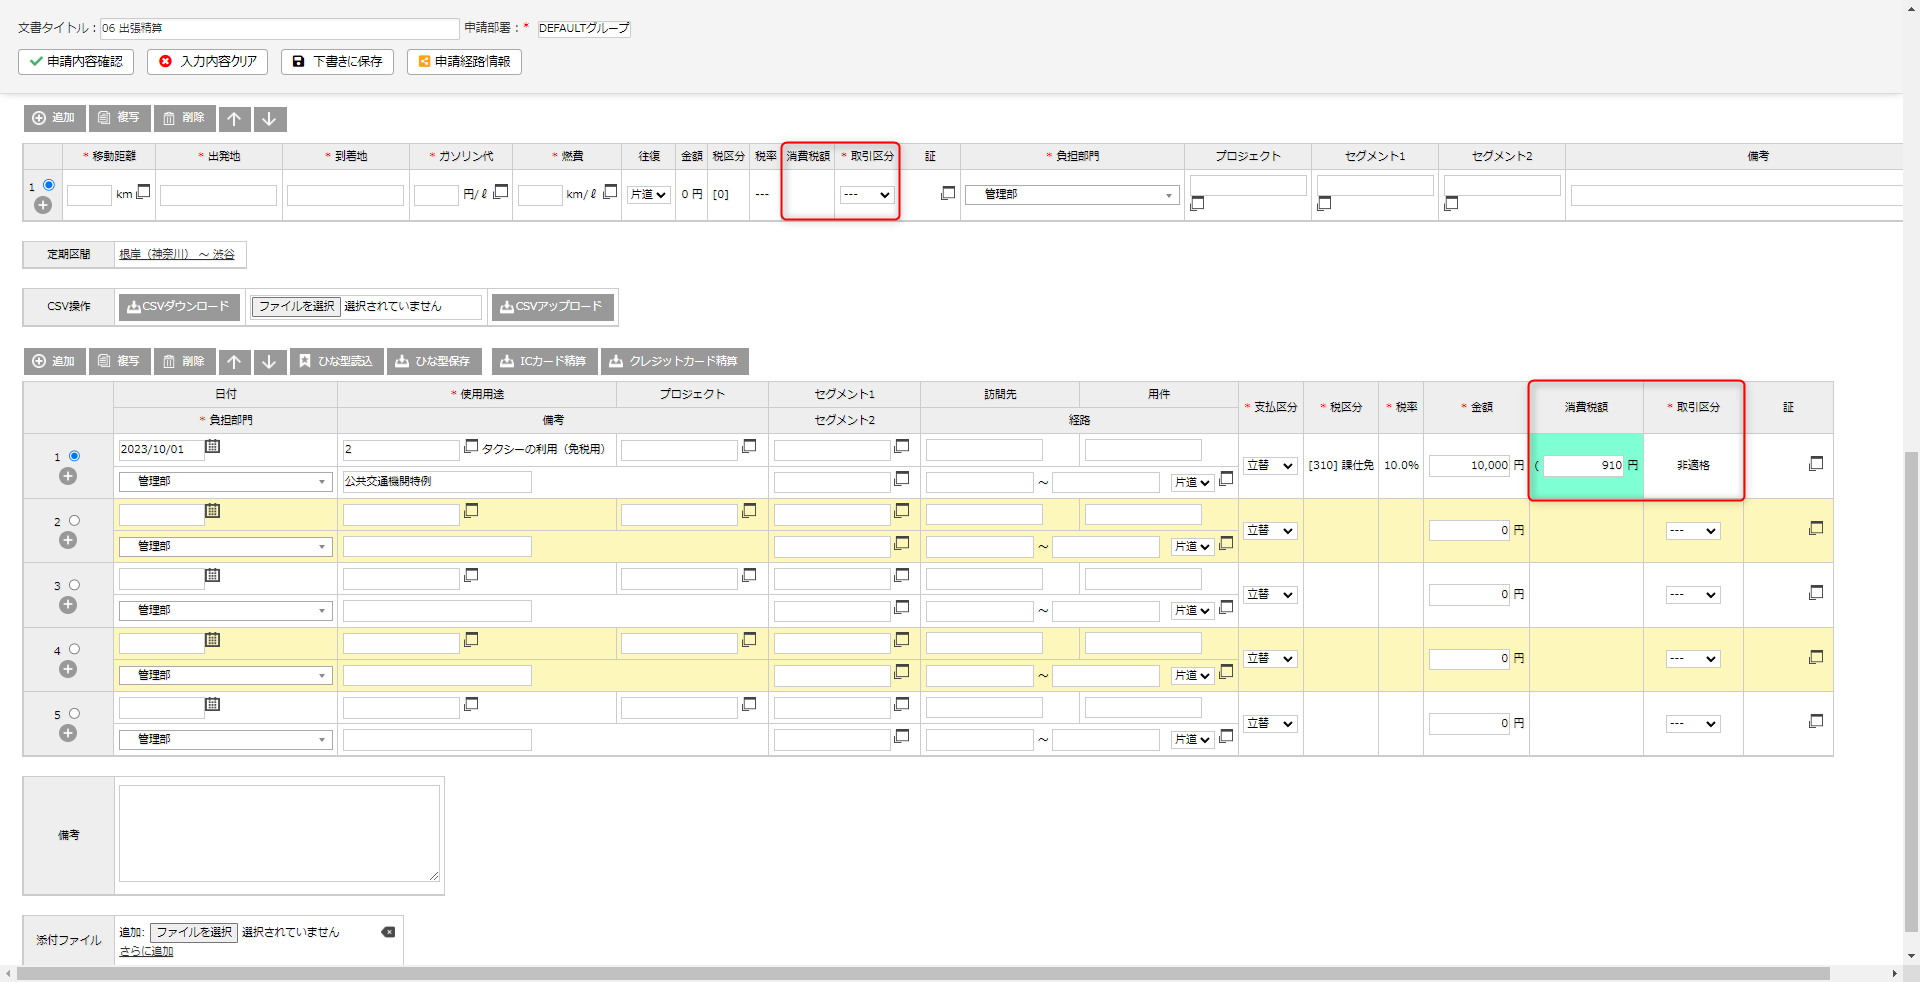
Task: Click the move-up arrow in the top toolbar
Action: click(x=234, y=119)
